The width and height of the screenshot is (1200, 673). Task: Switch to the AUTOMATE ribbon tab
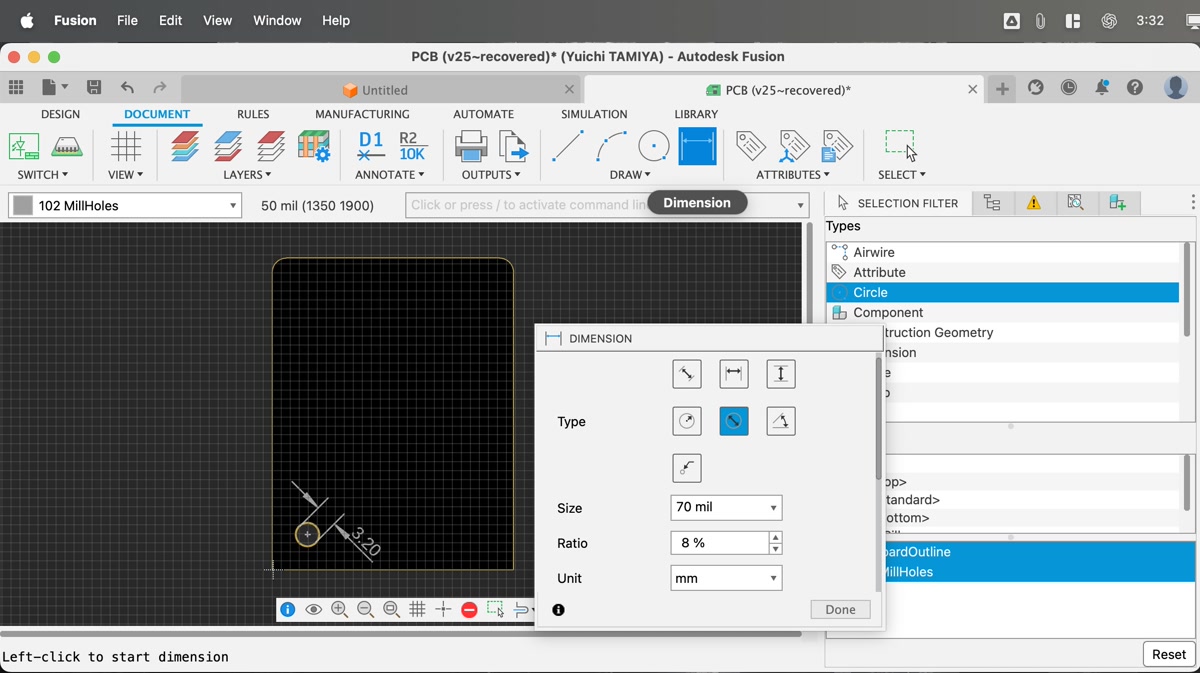click(x=483, y=114)
